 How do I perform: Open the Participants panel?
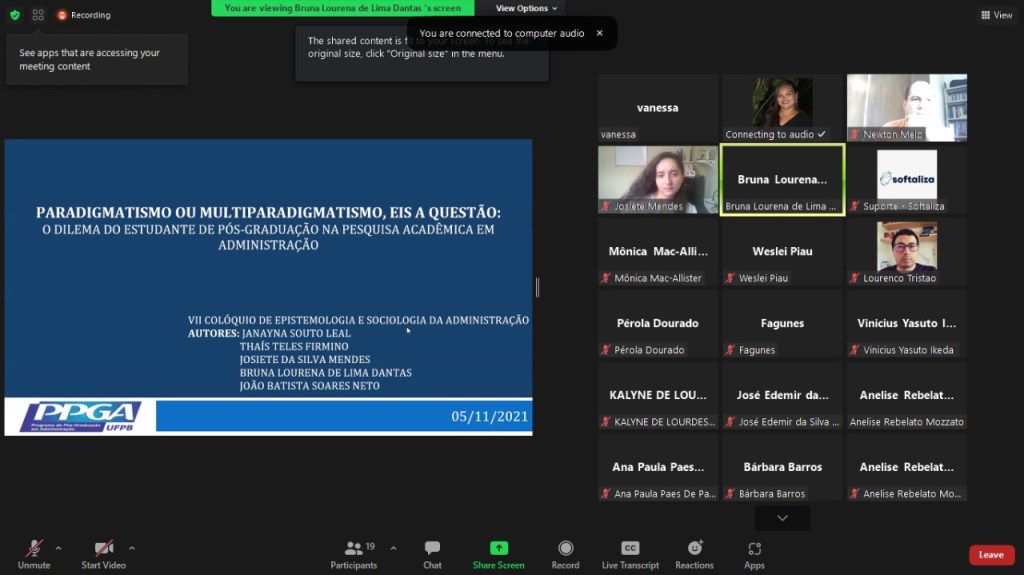click(x=354, y=548)
